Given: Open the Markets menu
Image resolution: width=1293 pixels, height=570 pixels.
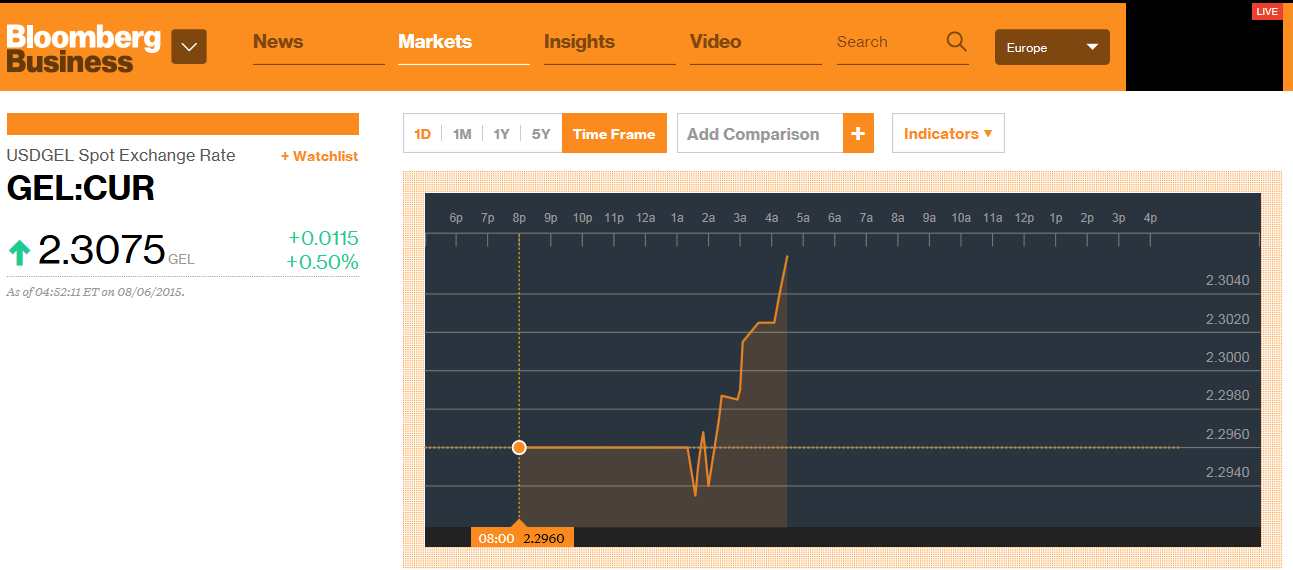Looking at the screenshot, I should pos(435,42).
